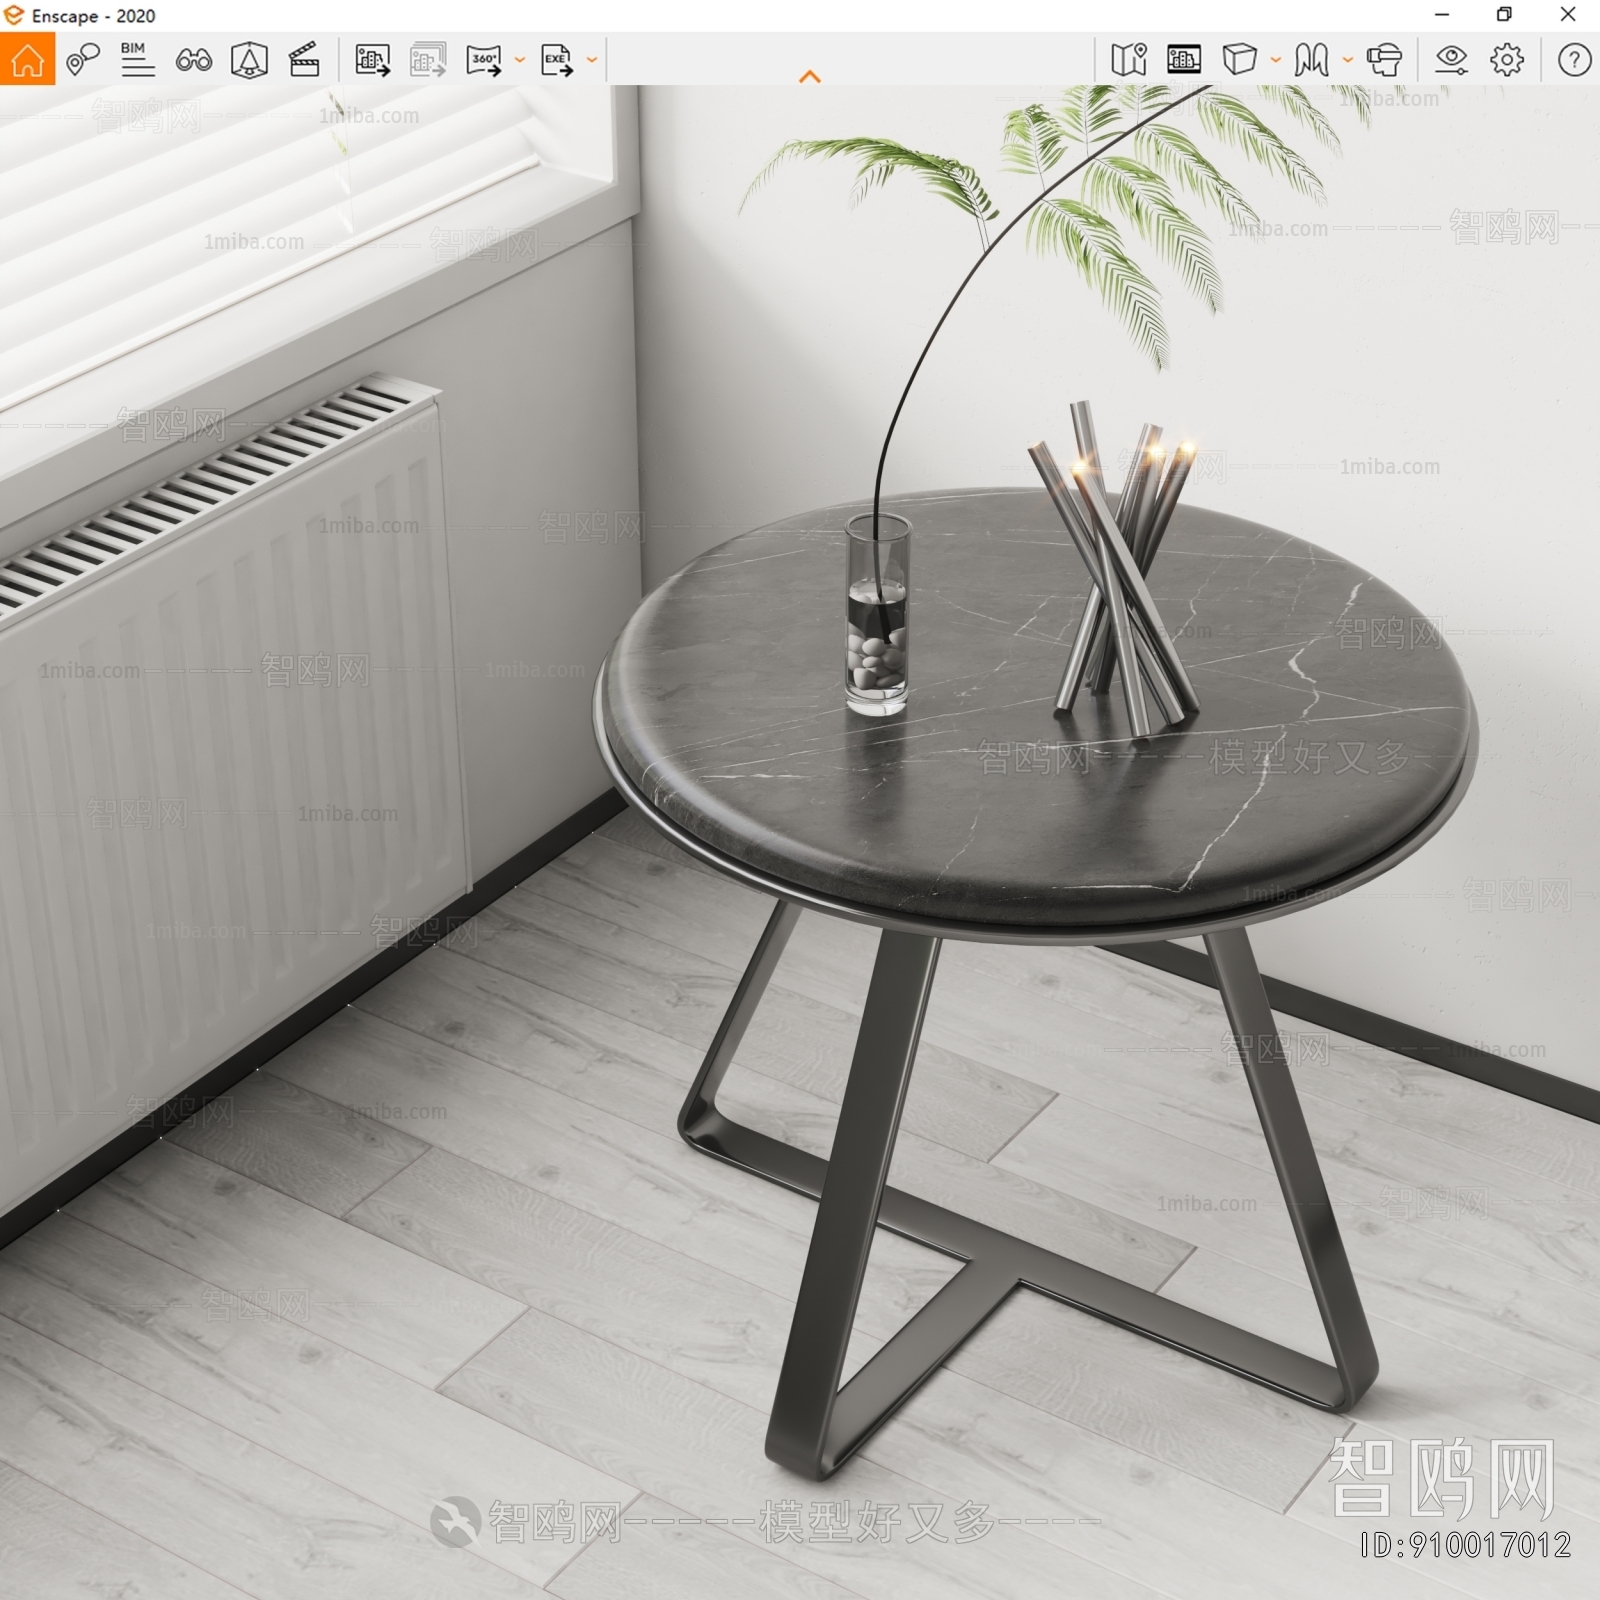Click the EXE standalone export icon
The height and width of the screenshot is (1600, 1600).
557,60
